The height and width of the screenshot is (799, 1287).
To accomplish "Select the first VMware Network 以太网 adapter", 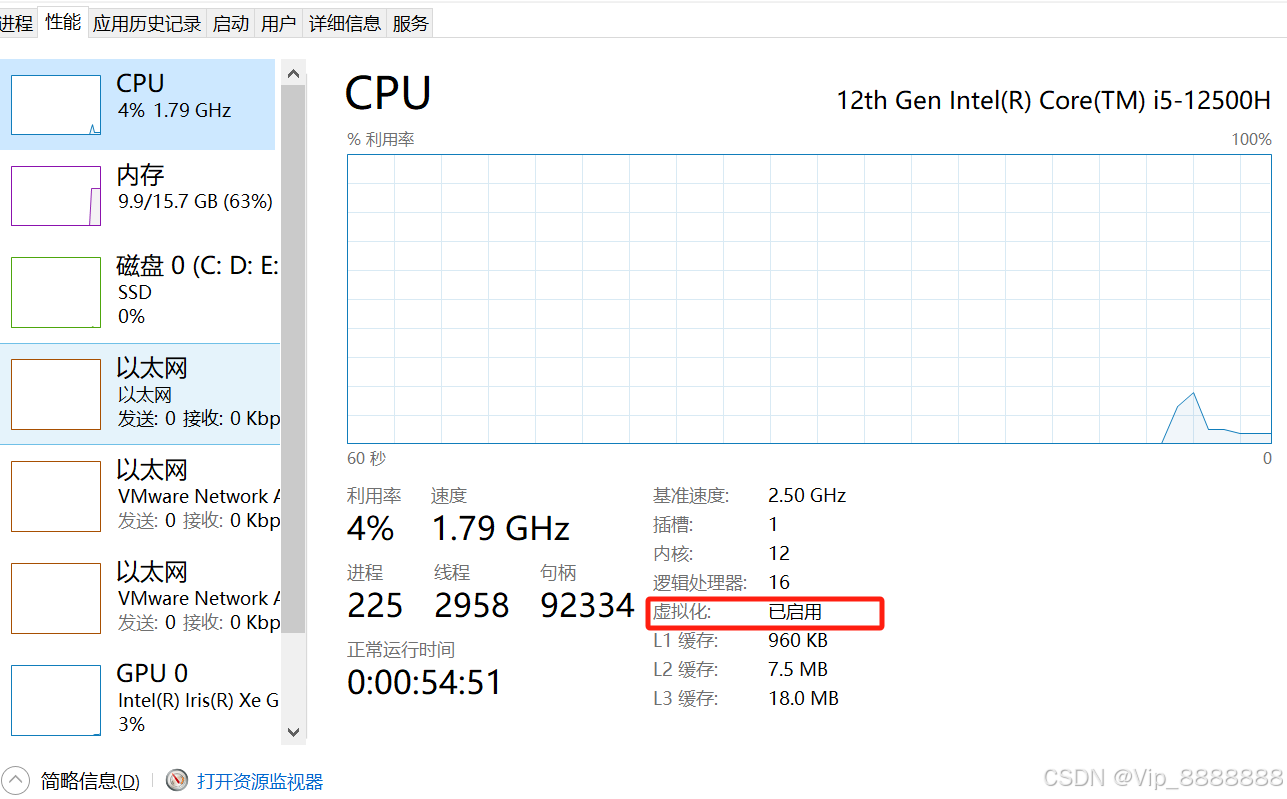I will pyautogui.click(x=140, y=496).
